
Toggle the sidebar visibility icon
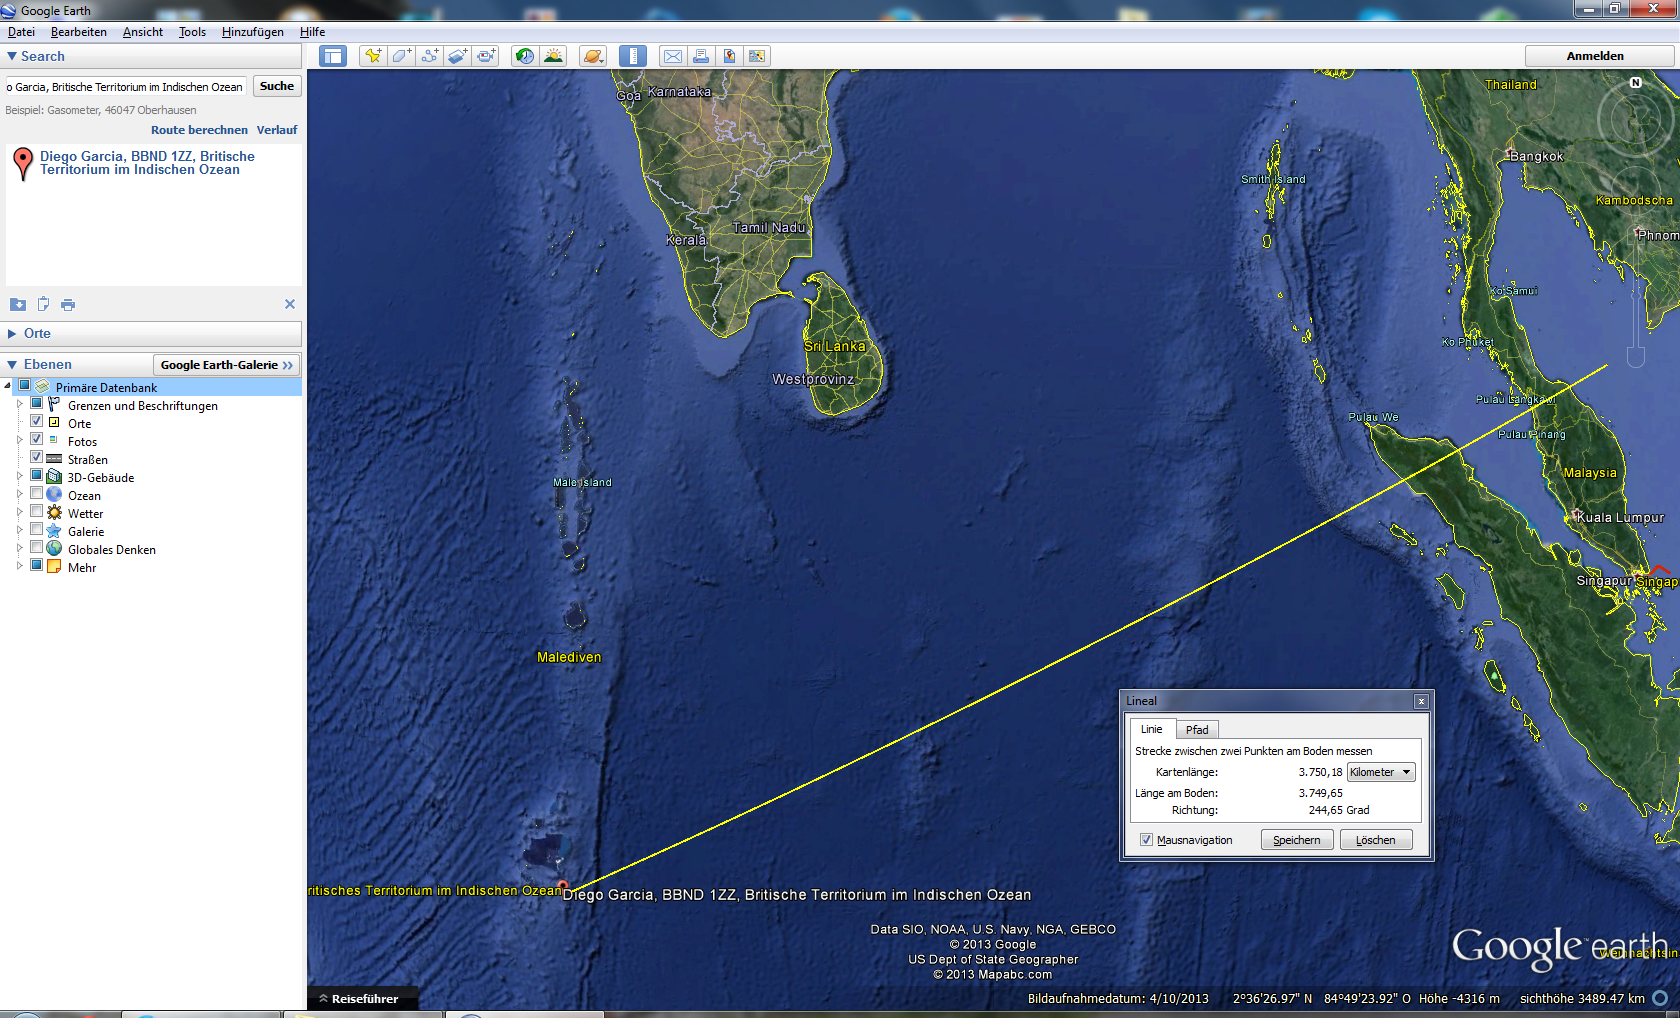(x=333, y=56)
